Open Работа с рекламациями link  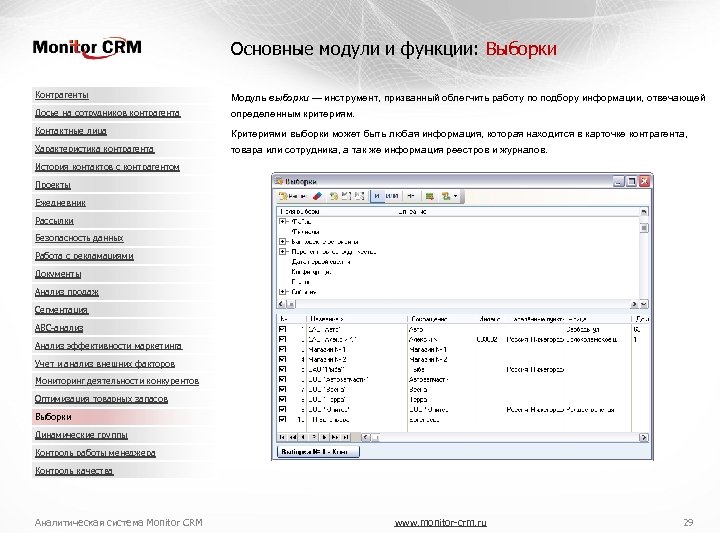[84, 256]
